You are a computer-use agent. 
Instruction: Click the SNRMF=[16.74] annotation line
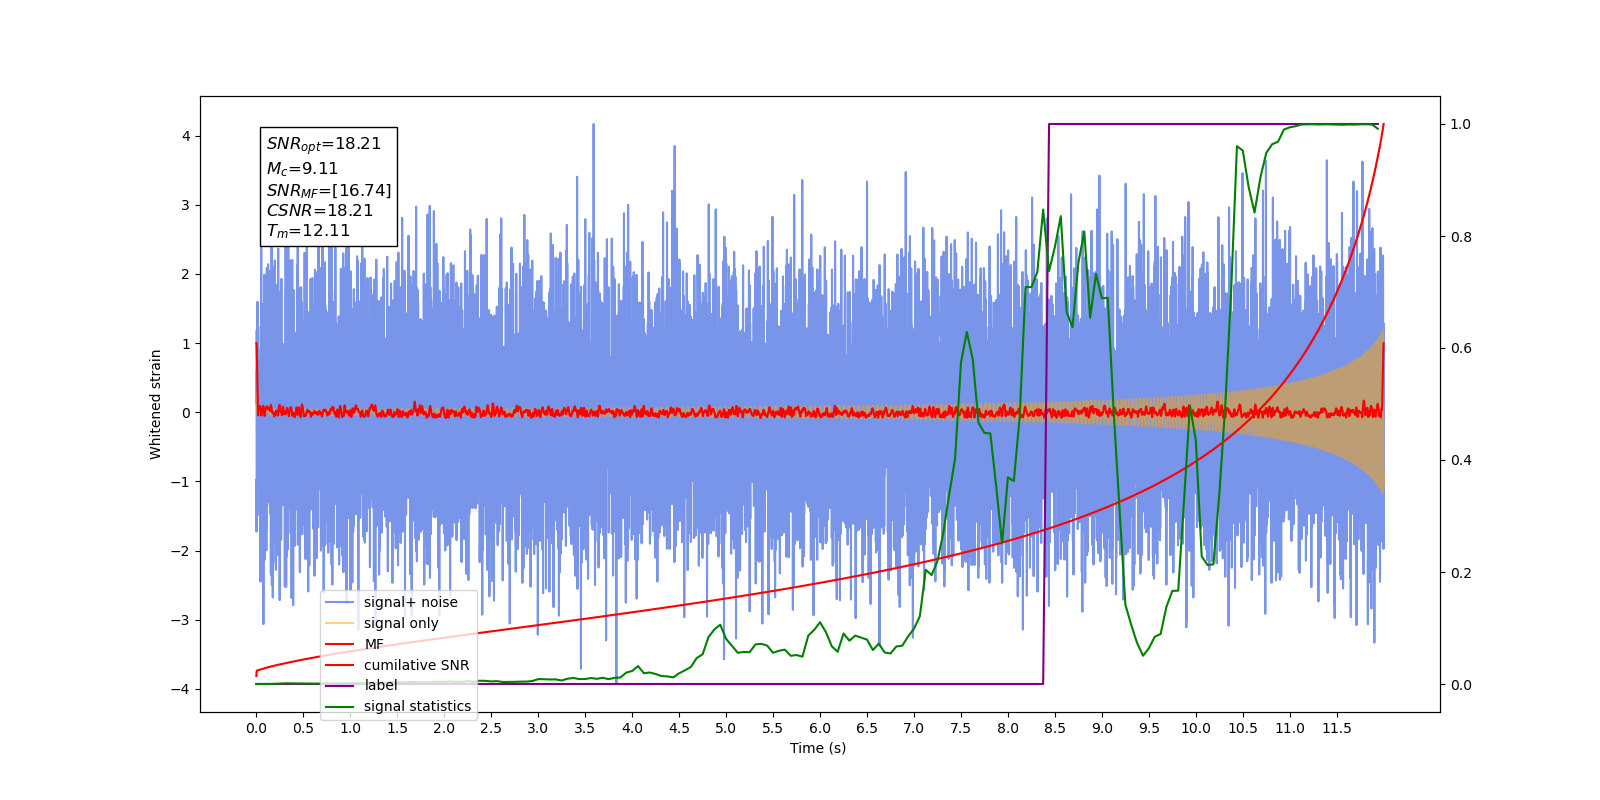tap(329, 190)
